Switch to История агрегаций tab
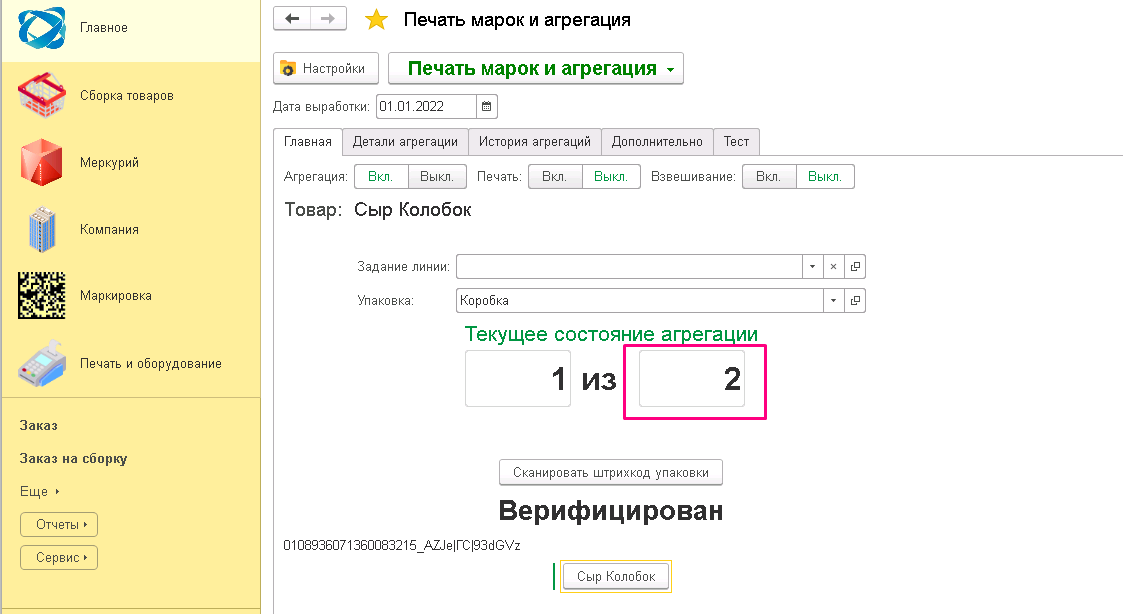This screenshot has height=614, width=1123. pyautogui.click(x=534, y=142)
